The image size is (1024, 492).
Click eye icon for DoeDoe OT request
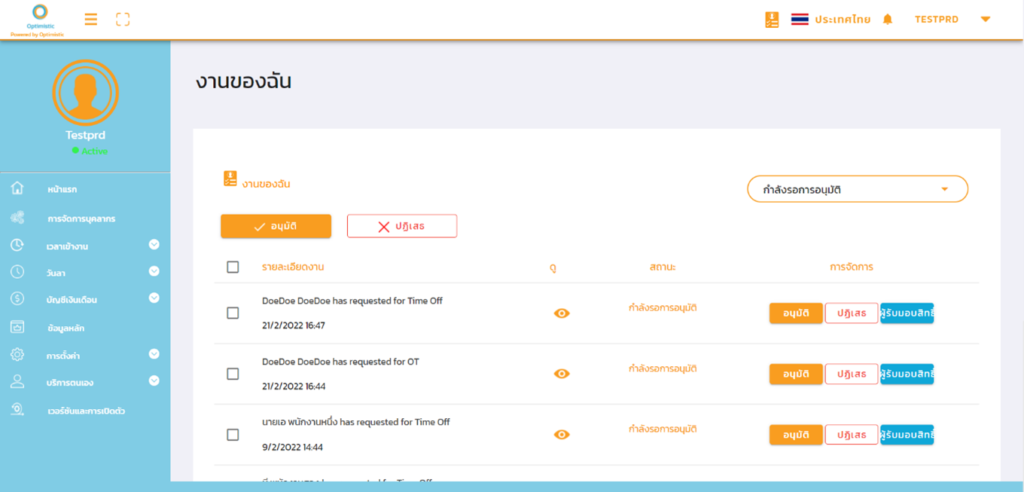pos(562,374)
